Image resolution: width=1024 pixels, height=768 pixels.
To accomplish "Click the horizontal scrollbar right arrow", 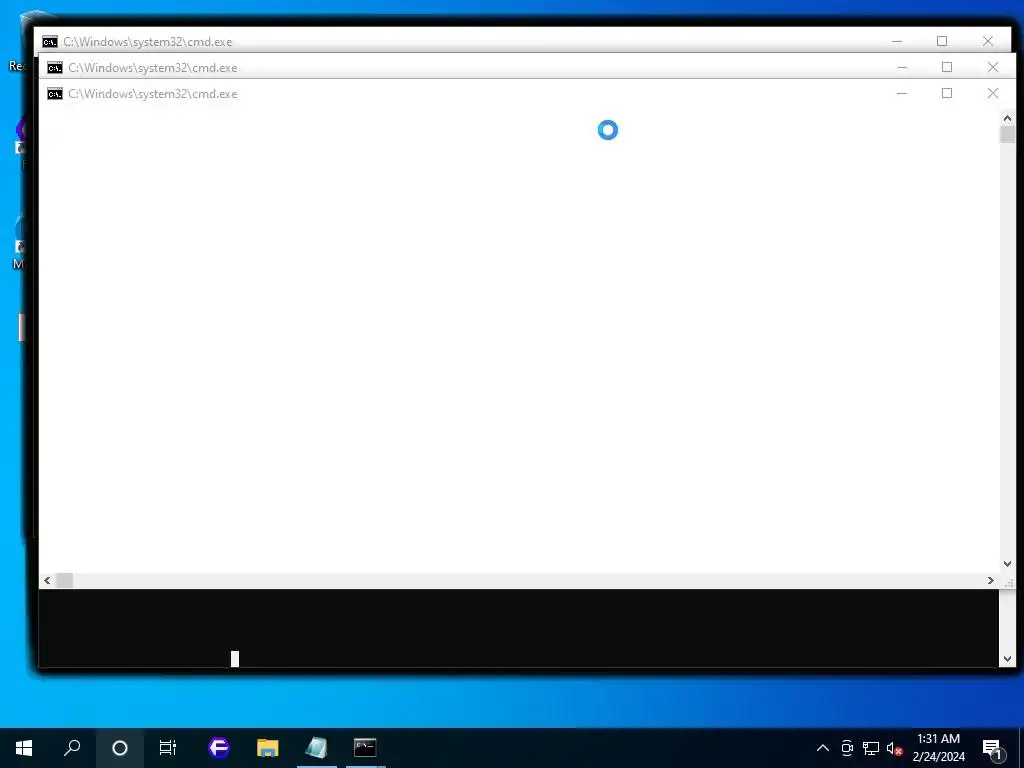I will 991,581.
